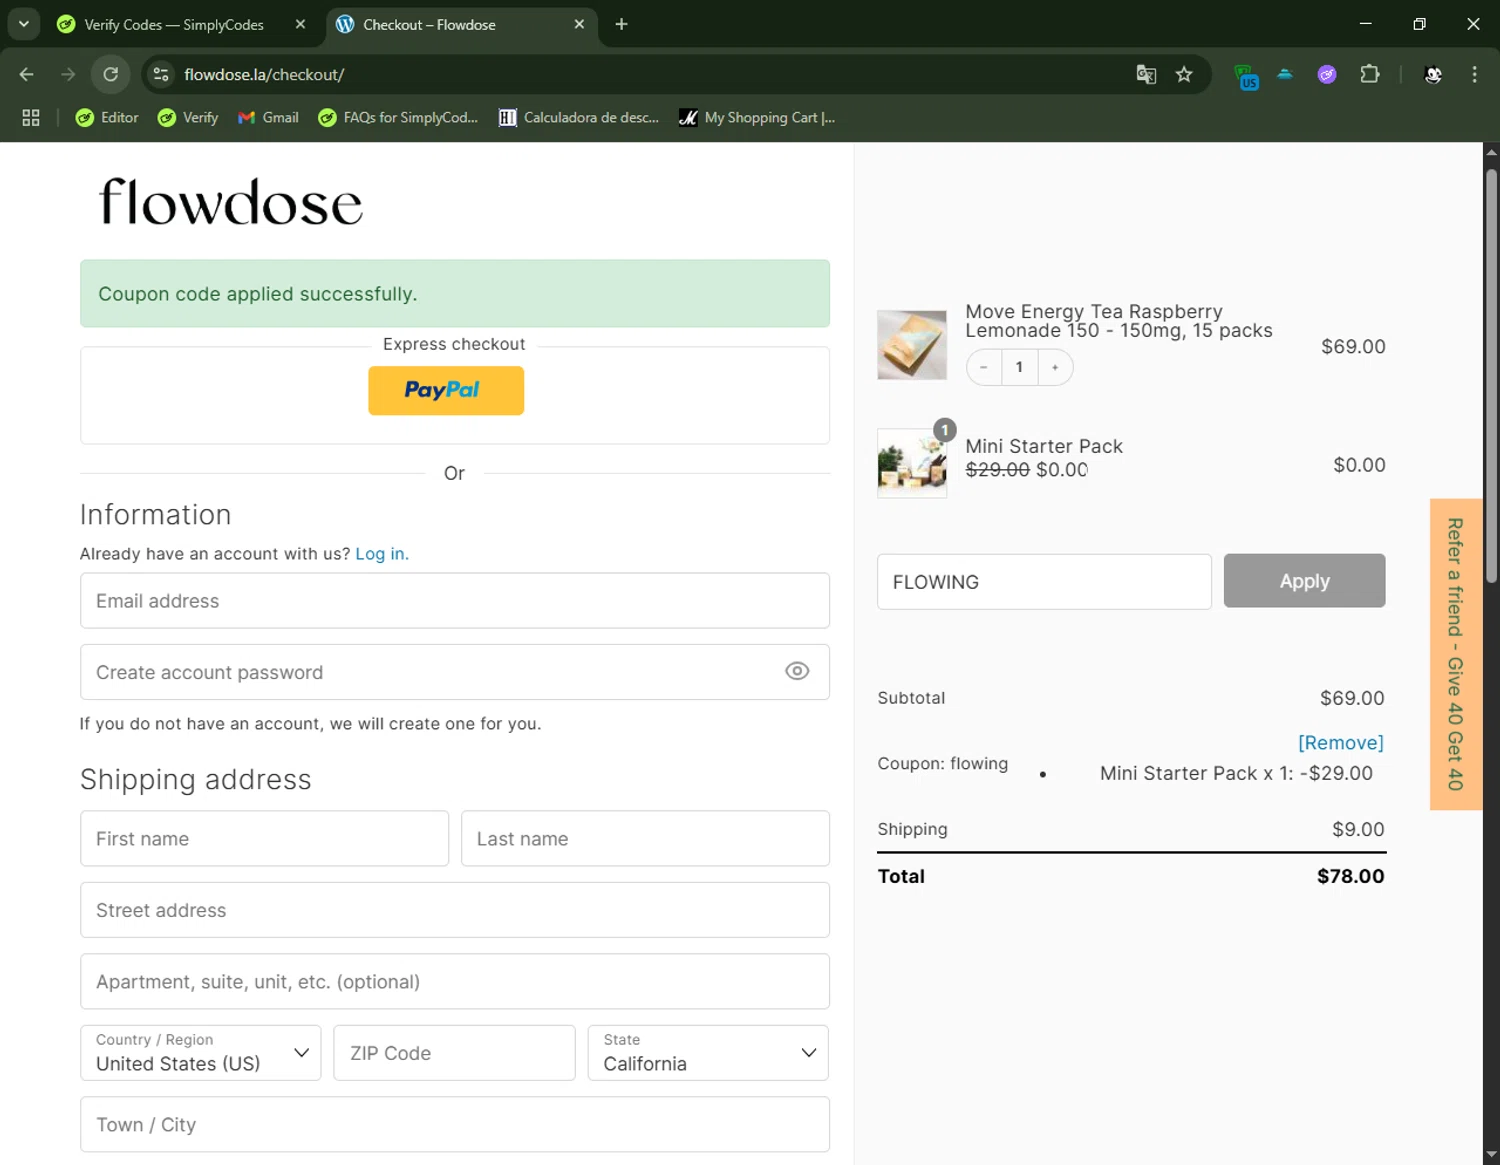
Task: Close the Checkout – Flowdose tab
Action: (x=579, y=24)
